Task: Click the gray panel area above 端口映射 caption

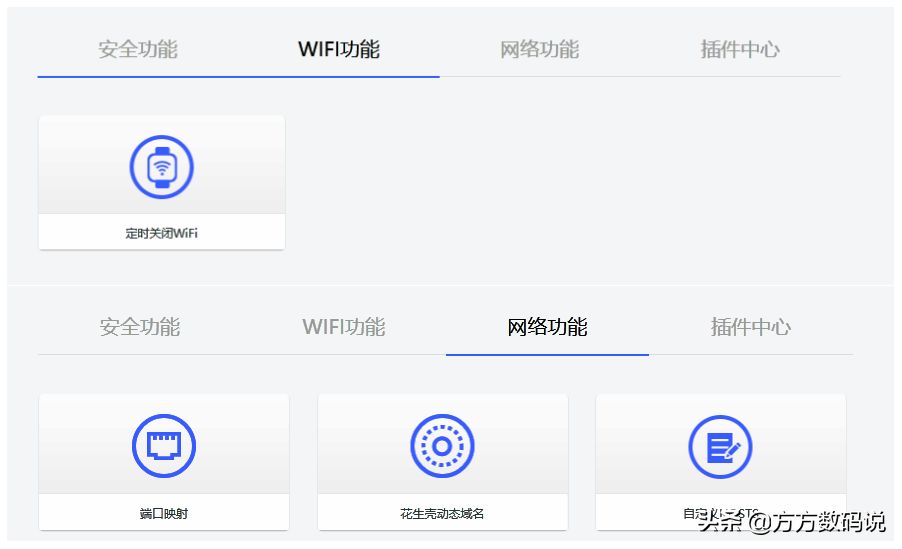Action: click(164, 444)
